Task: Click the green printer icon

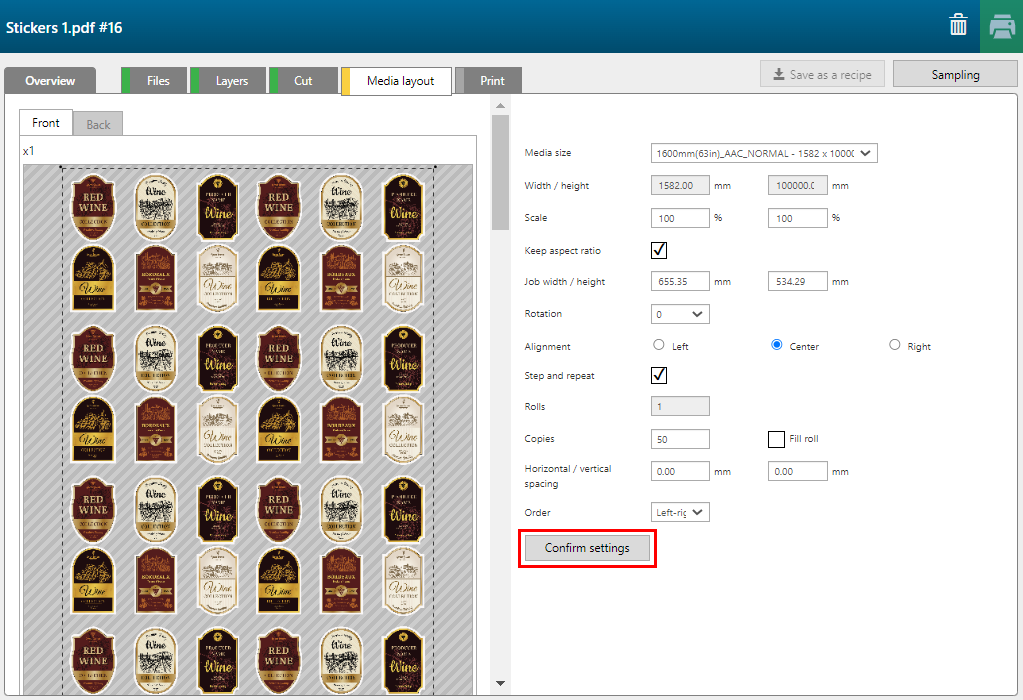Action: pyautogui.click(x=1001, y=26)
